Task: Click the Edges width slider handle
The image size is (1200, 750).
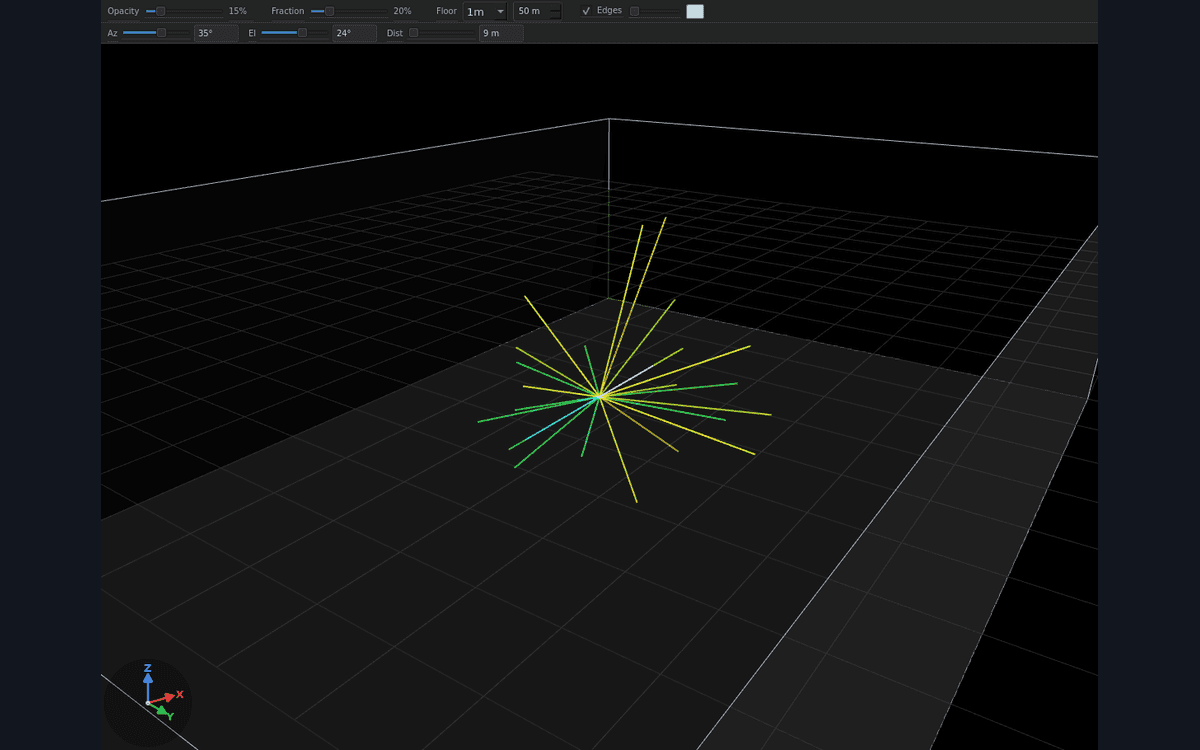Action: tap(634, 11)
